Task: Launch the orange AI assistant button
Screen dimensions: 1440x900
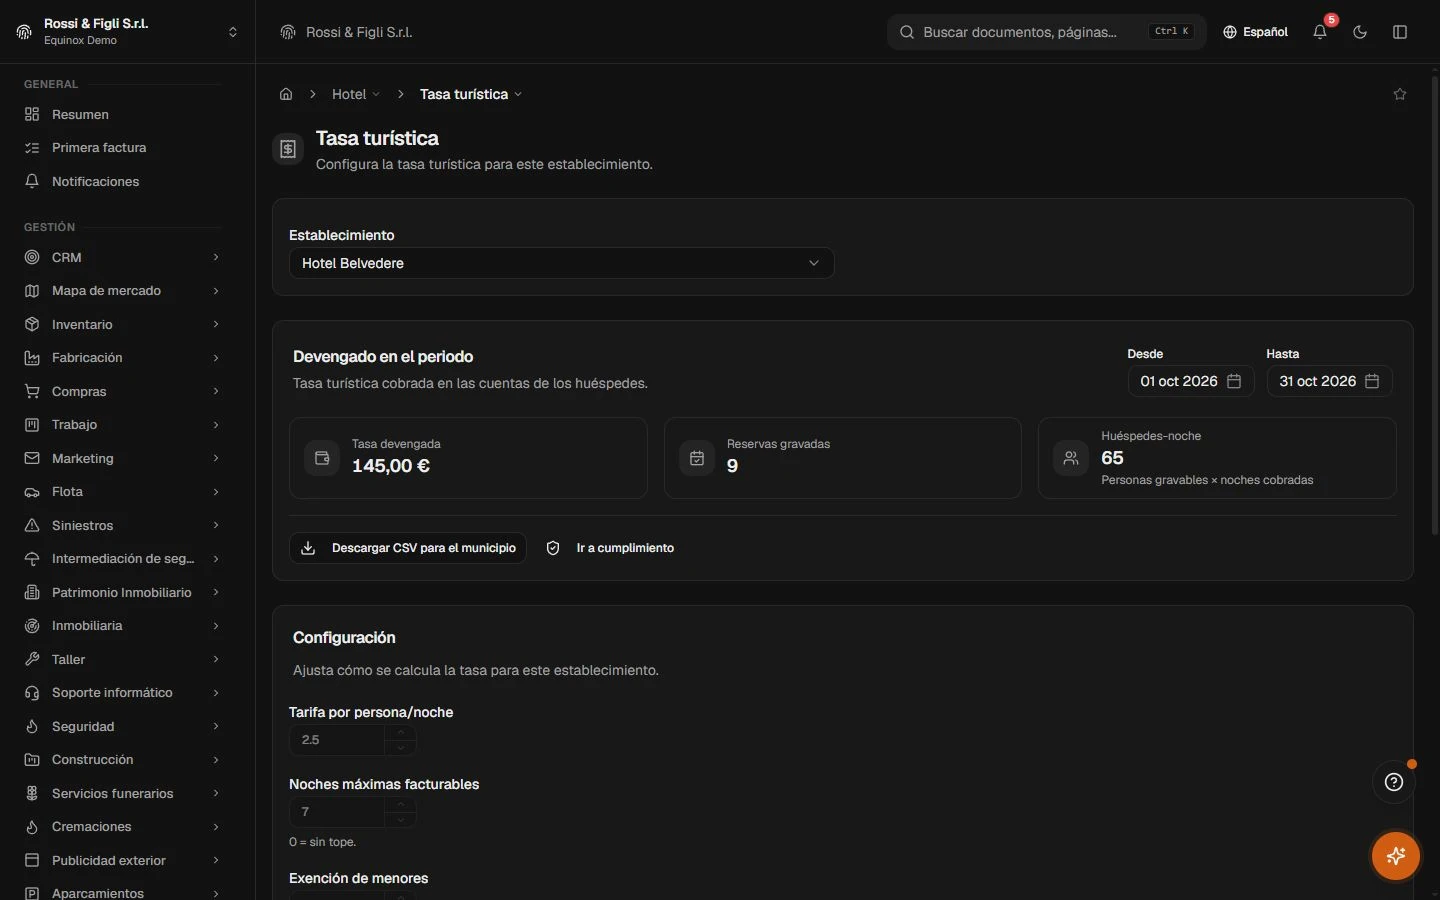Action: [1396, 856]
